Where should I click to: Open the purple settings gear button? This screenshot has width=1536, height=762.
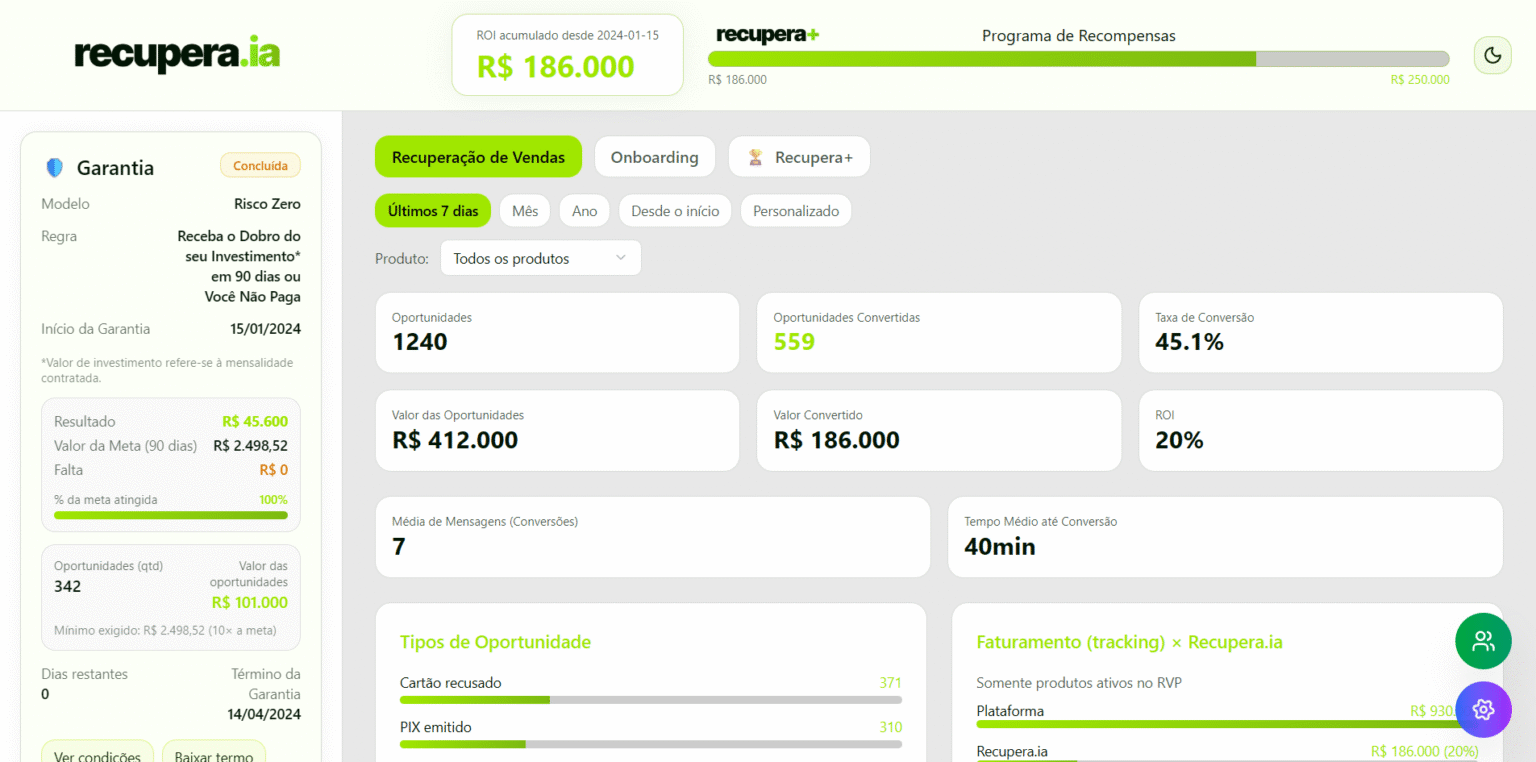point(1483,710)
